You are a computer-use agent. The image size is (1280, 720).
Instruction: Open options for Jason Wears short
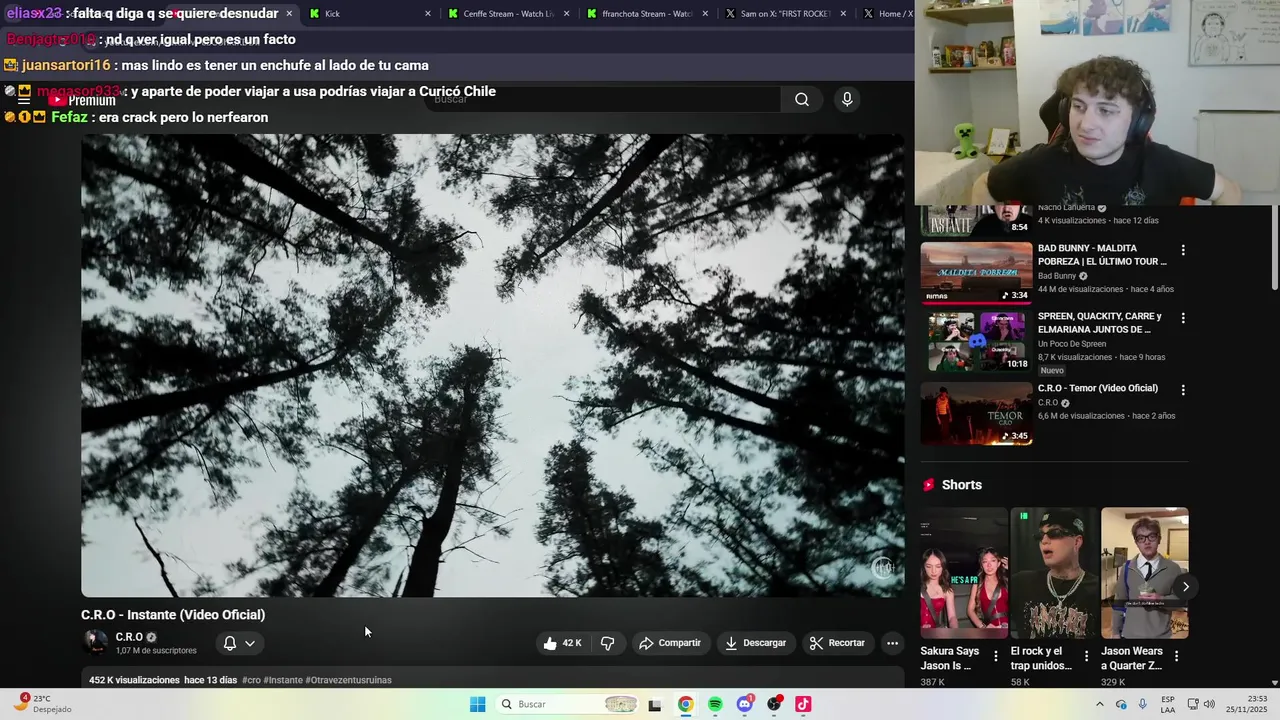pyautogui.click(x=1176, y=656)
